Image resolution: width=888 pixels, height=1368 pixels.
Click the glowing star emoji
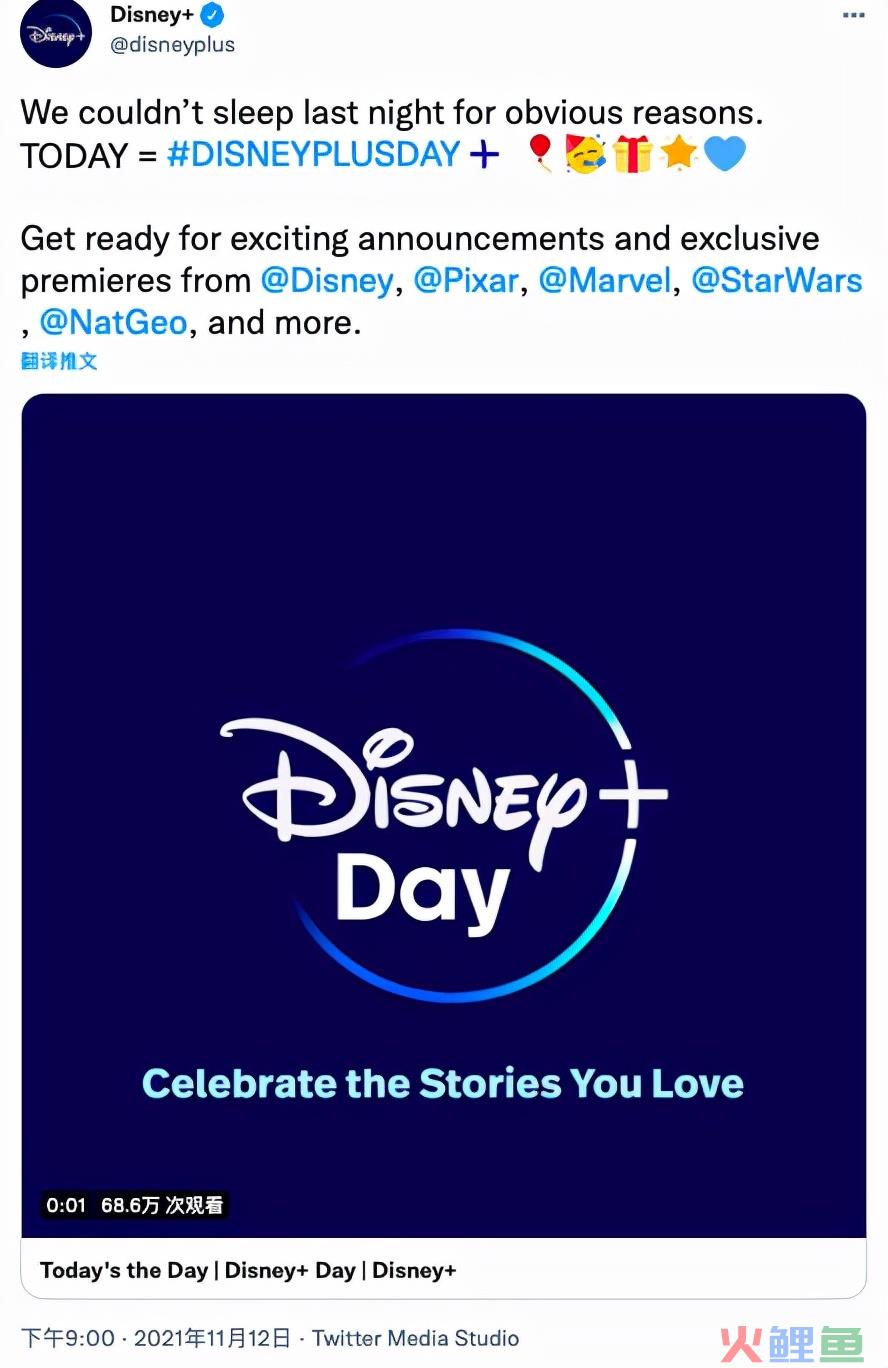click(x=679, y=154)
